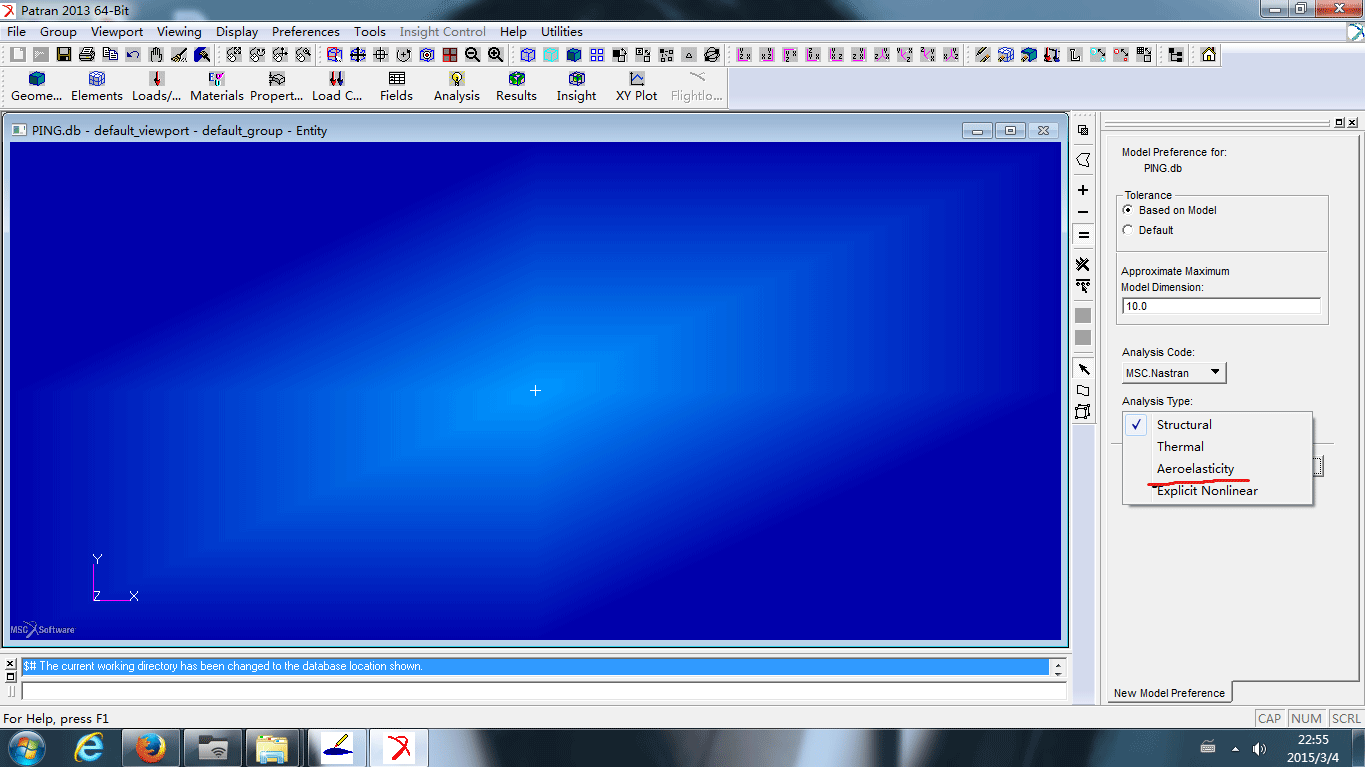Open the Materials application icon
This screenshot has height=767, width=1365.
coord(217,87)
